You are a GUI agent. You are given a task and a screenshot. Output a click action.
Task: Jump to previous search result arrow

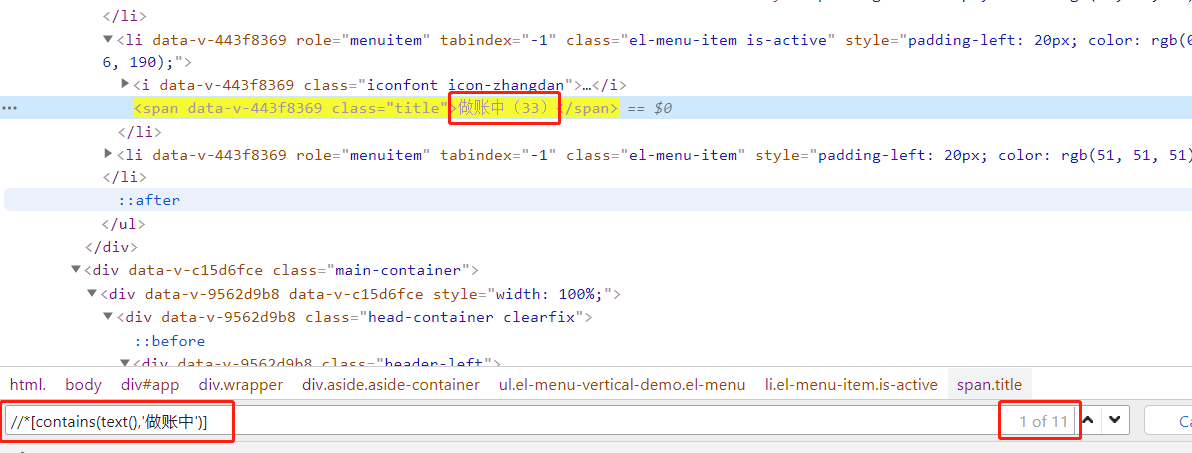1089,420
